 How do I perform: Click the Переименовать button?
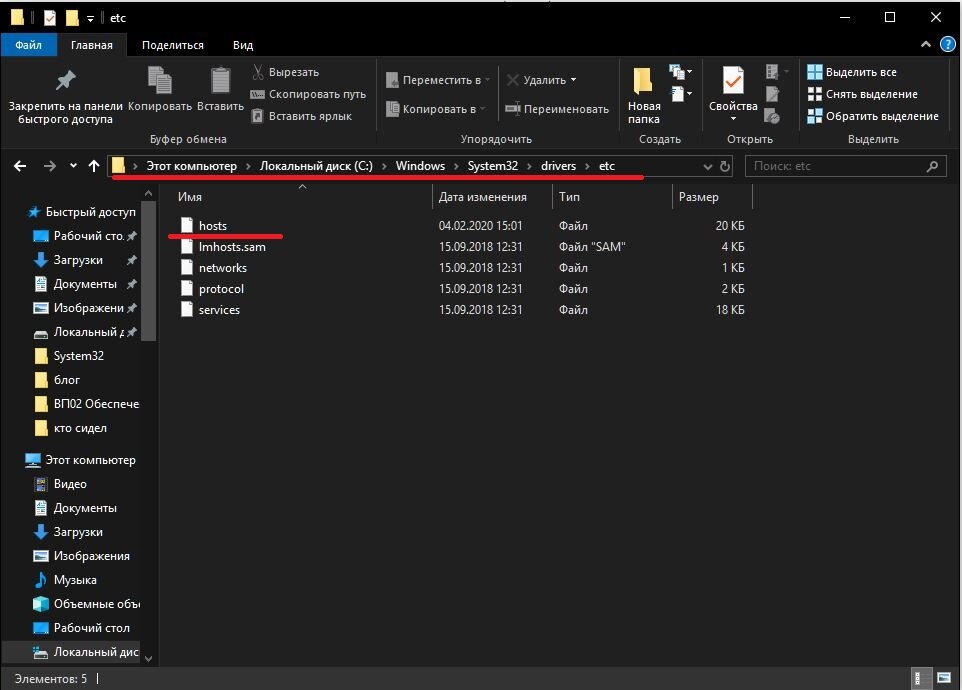(x=557, y=109)
